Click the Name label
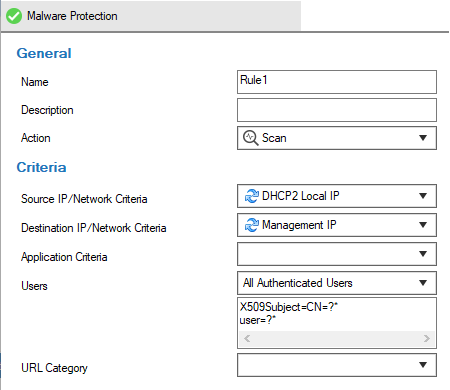450x390 pixels. click(x=35, y=82)
